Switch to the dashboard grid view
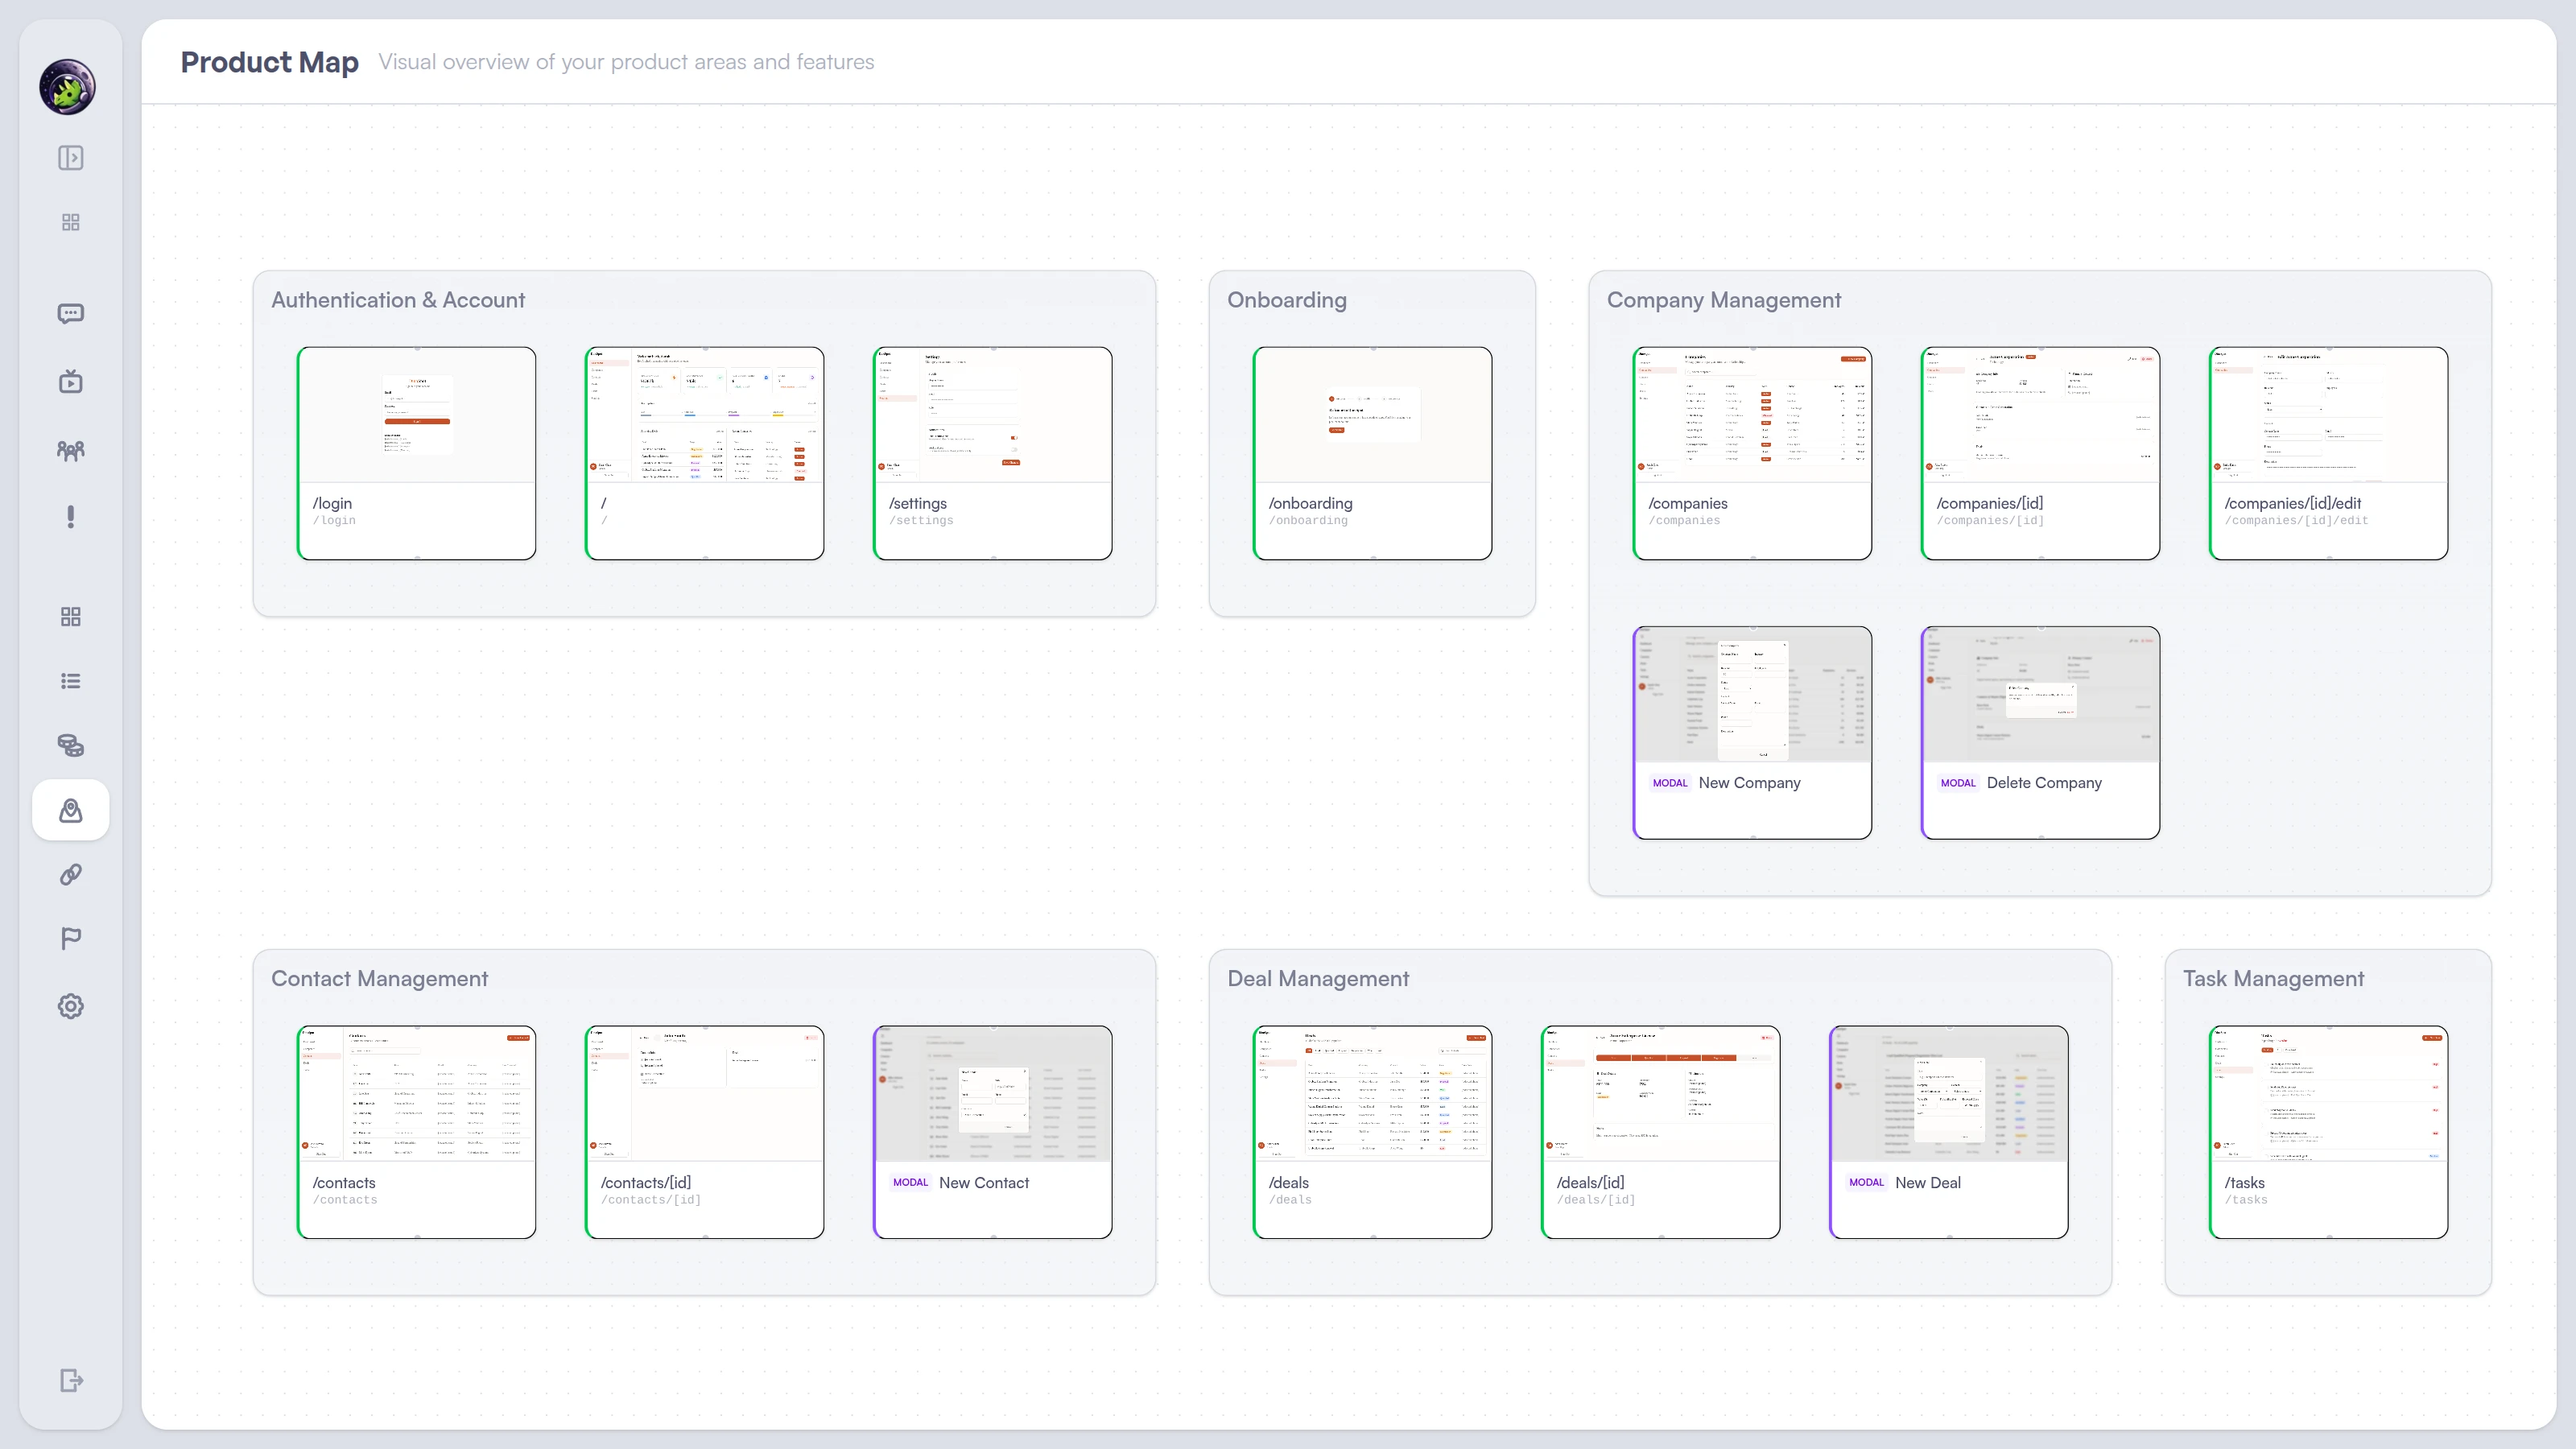Image resolution: width=2576 pixels, height=1449 pixels. point(70,221)
